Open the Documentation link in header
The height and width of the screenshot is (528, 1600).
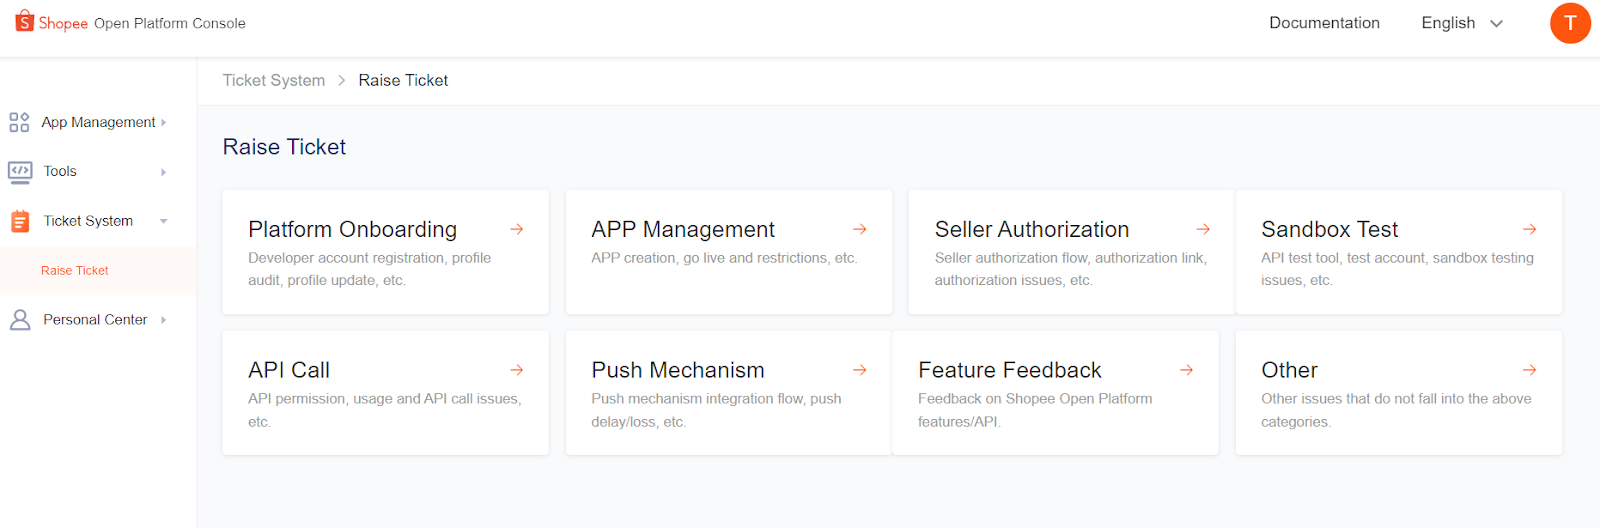point(1324,23)
